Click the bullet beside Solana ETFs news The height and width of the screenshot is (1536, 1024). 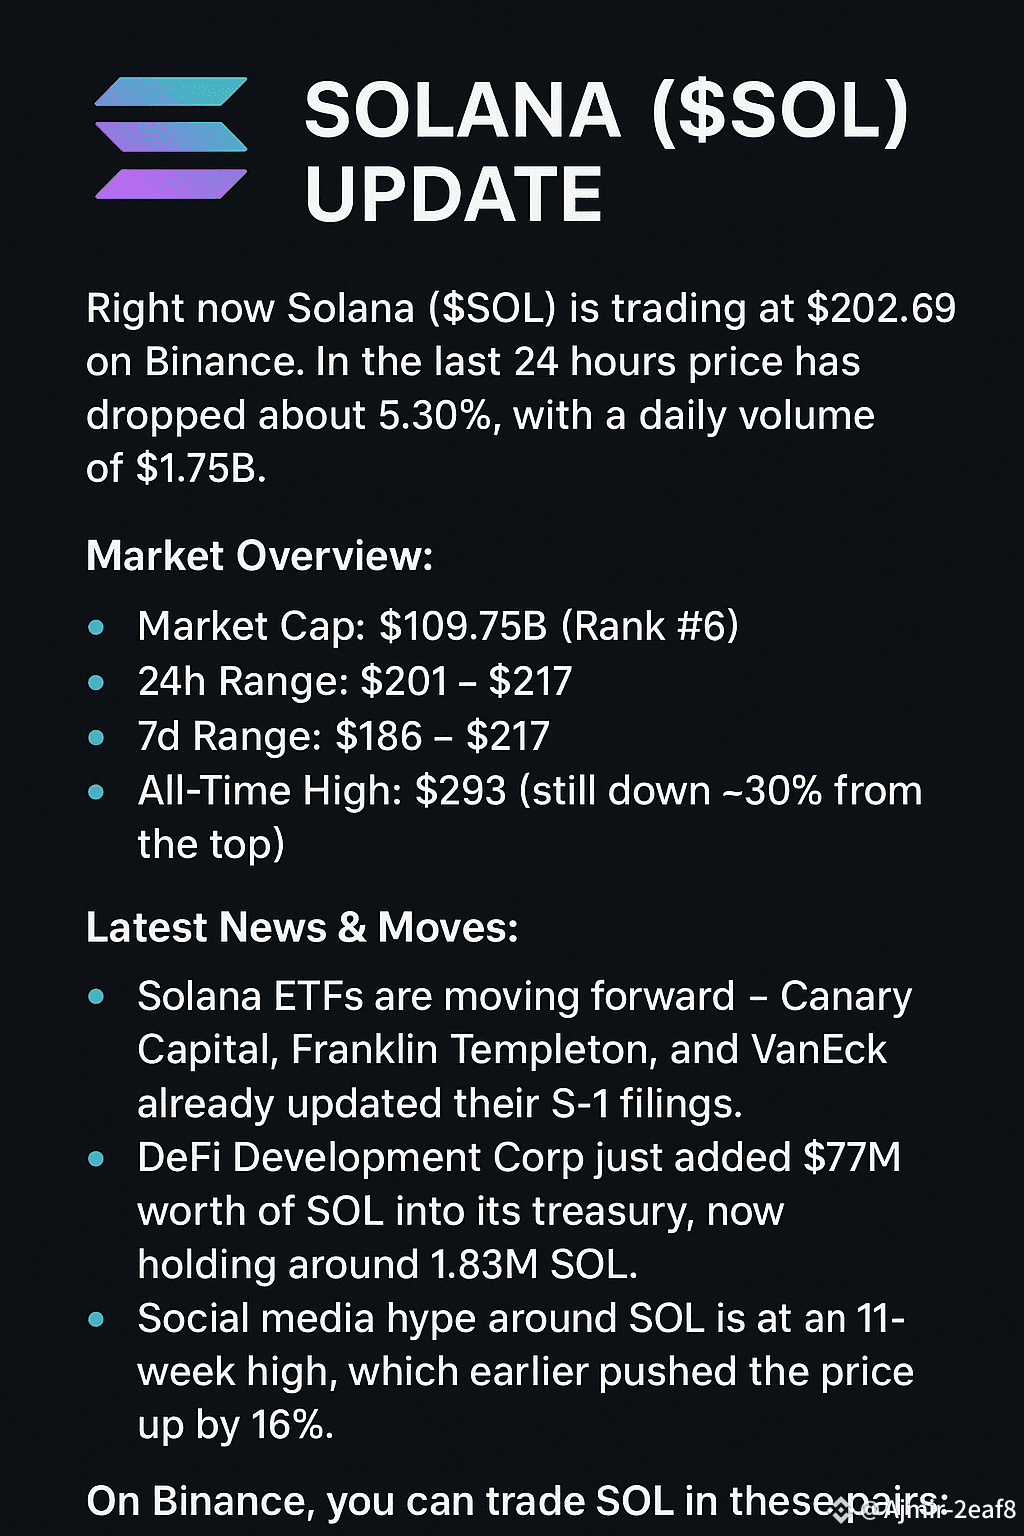[97, 997]
